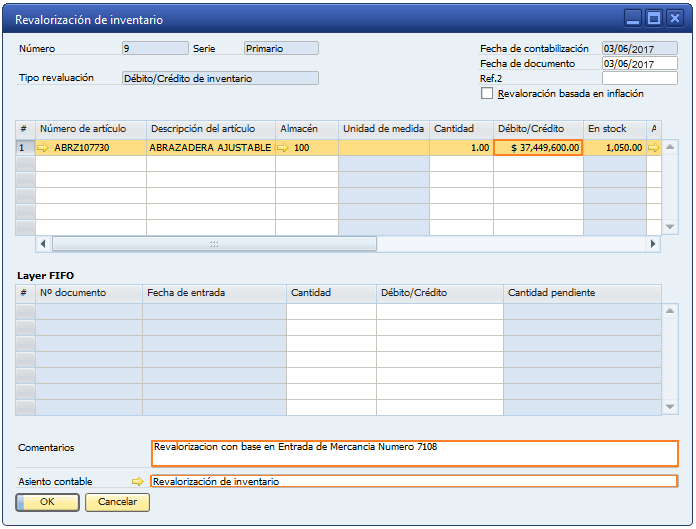Click link arrow next to item ABRZ107730
696x529 pixels.
click(43, 148)
